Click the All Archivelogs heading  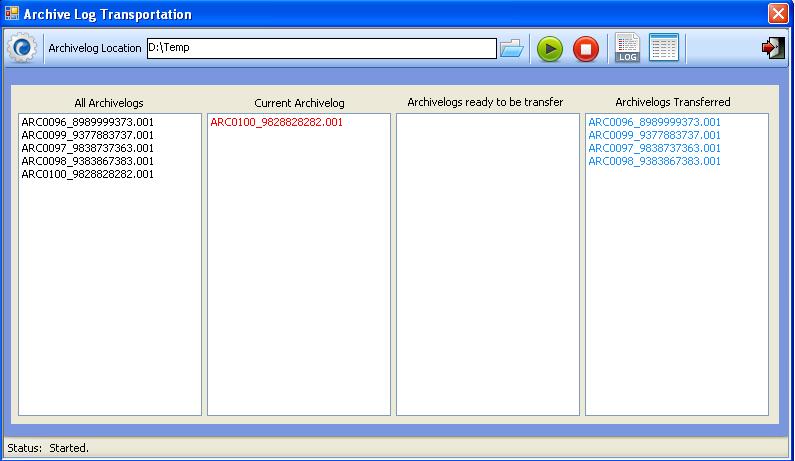coord(109,103)
